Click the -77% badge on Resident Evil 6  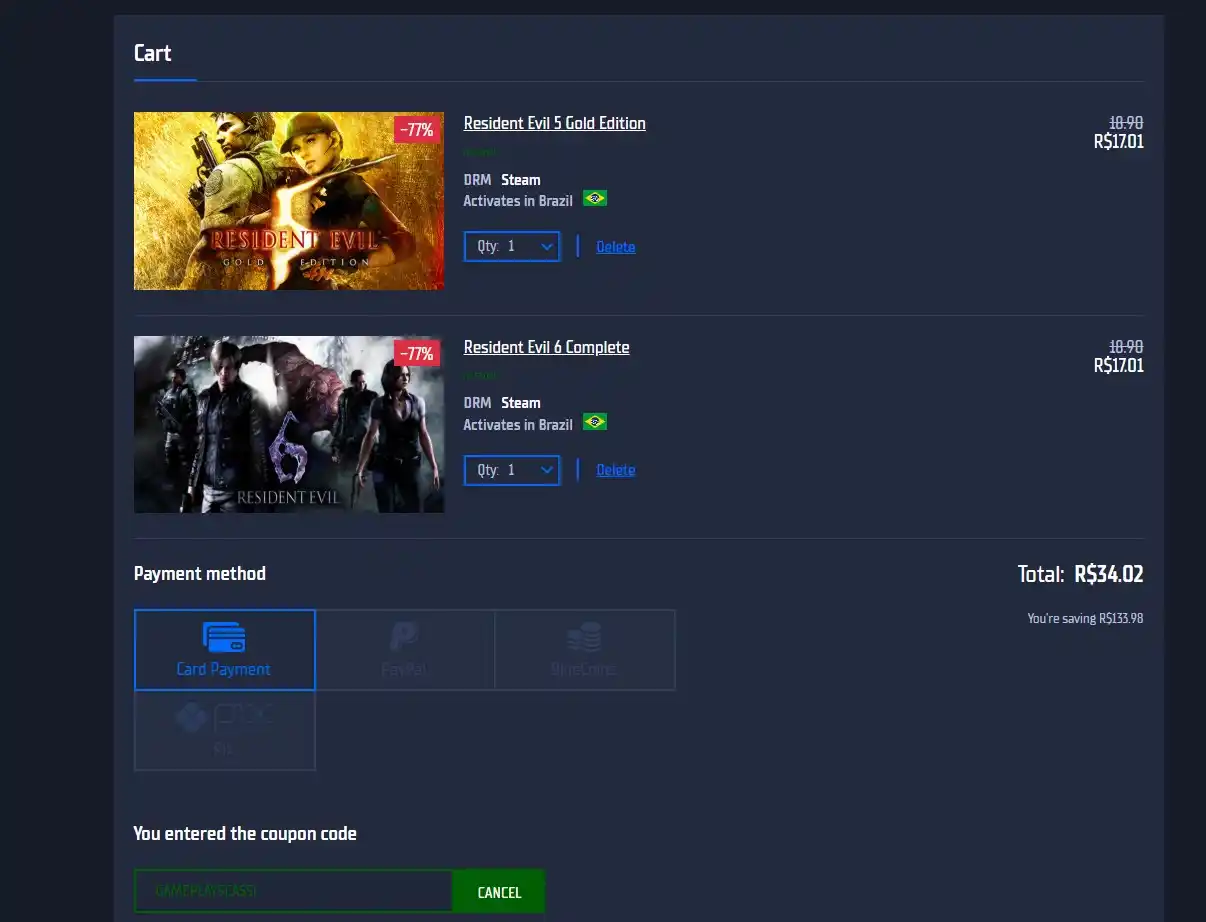pos(417,354)
